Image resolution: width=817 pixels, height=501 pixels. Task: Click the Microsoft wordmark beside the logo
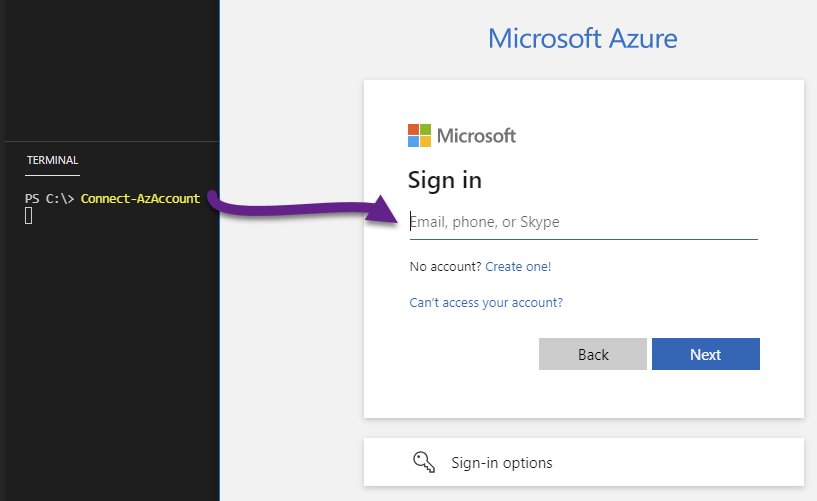476,136
